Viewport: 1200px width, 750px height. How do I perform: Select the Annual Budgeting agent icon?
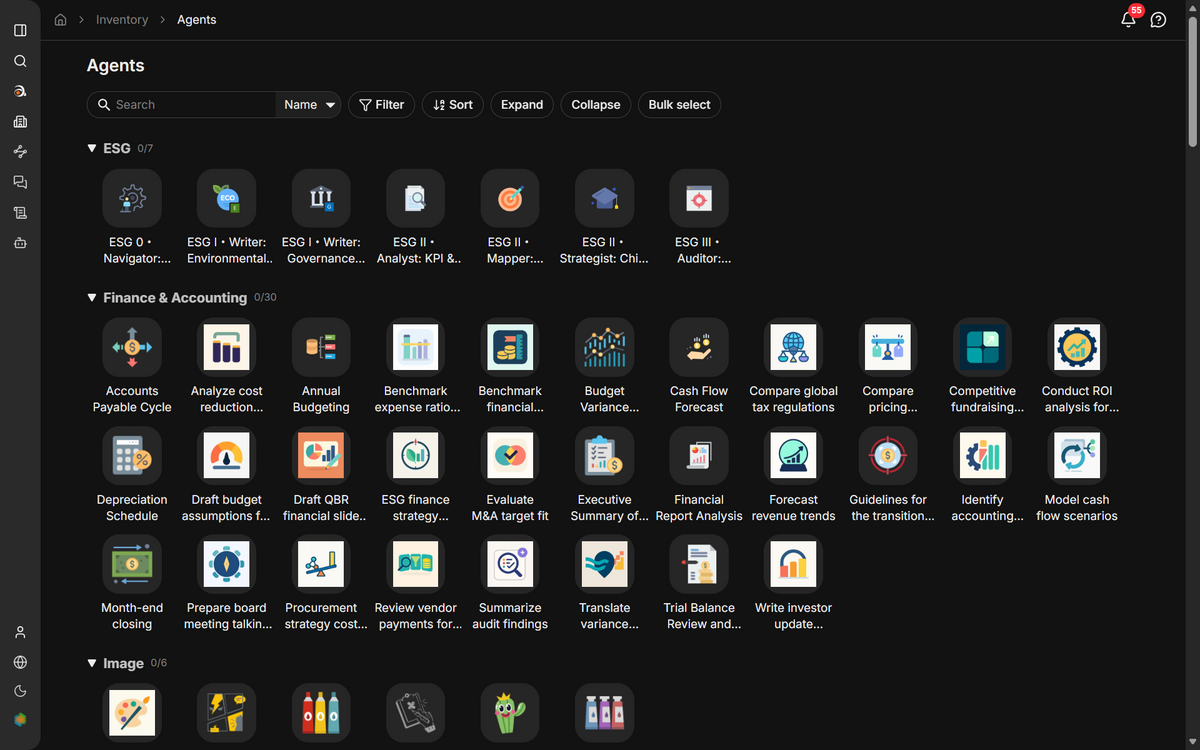click(x=321, y=347)
